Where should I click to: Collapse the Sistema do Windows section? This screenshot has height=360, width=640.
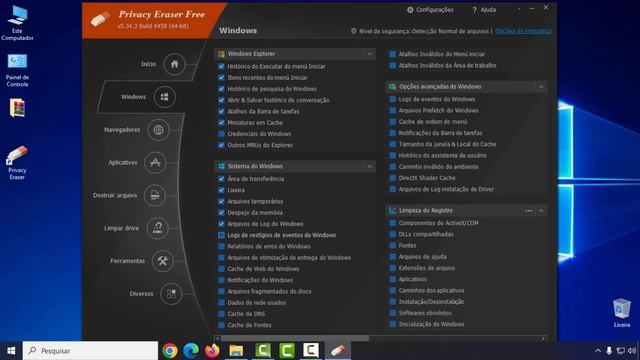click(x=370, y=167)
